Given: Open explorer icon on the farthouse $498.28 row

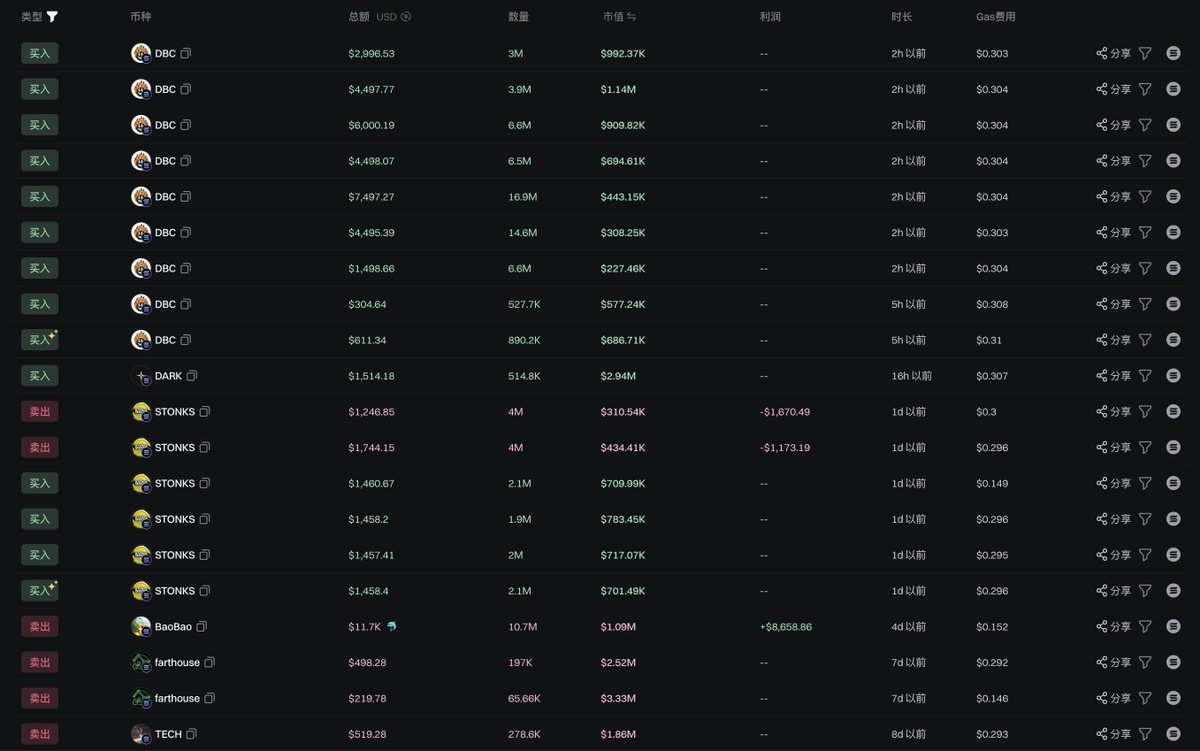Looking at the screenshot, I should (x=1173, y=663).
